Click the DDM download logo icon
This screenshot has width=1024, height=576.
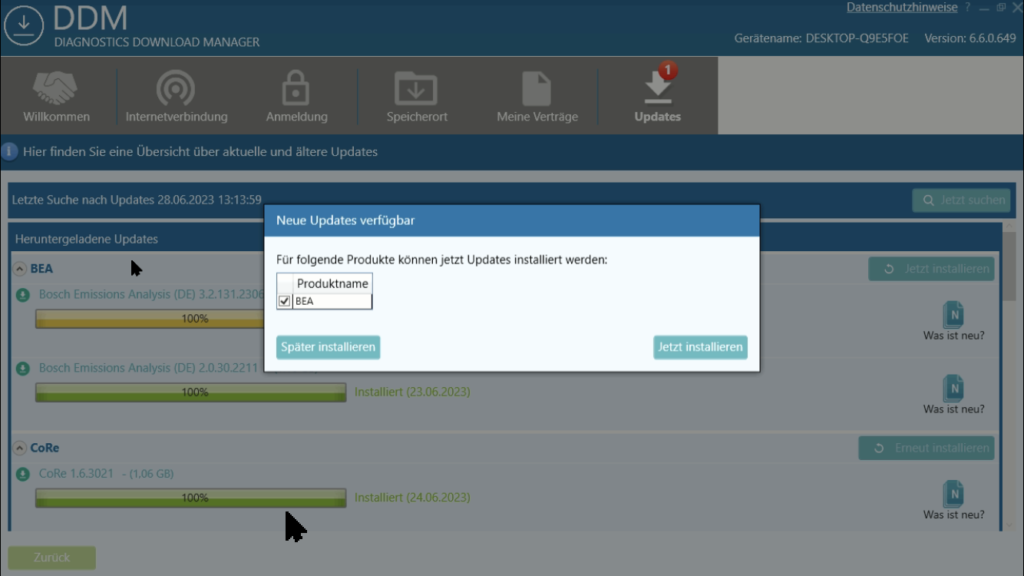(x=24, y=25)
